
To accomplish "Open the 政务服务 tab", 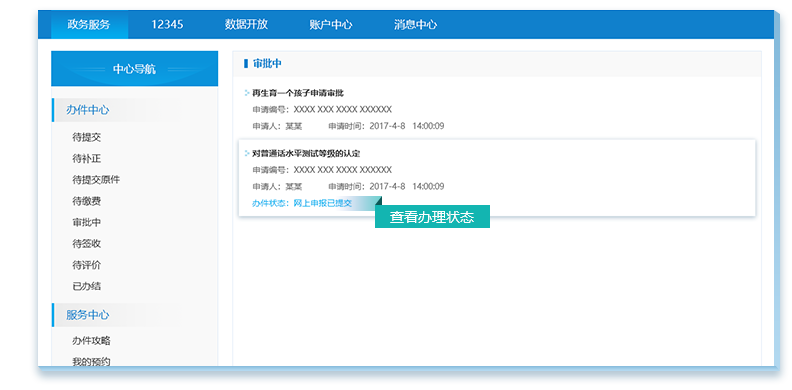I will tap(89, 24).
